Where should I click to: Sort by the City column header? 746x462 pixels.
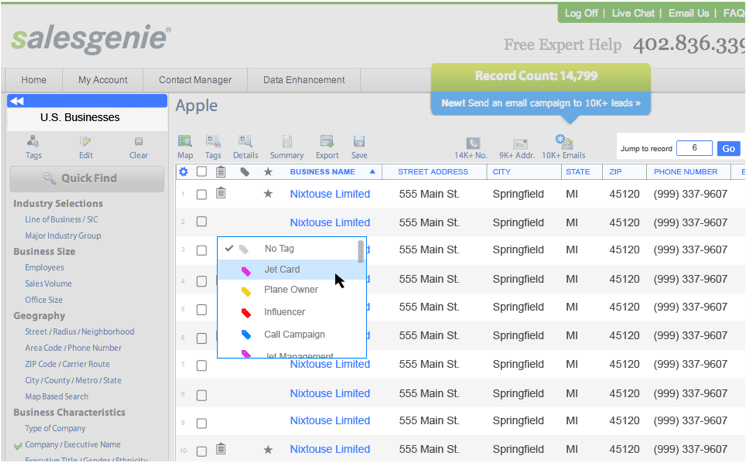click(501, 172)
